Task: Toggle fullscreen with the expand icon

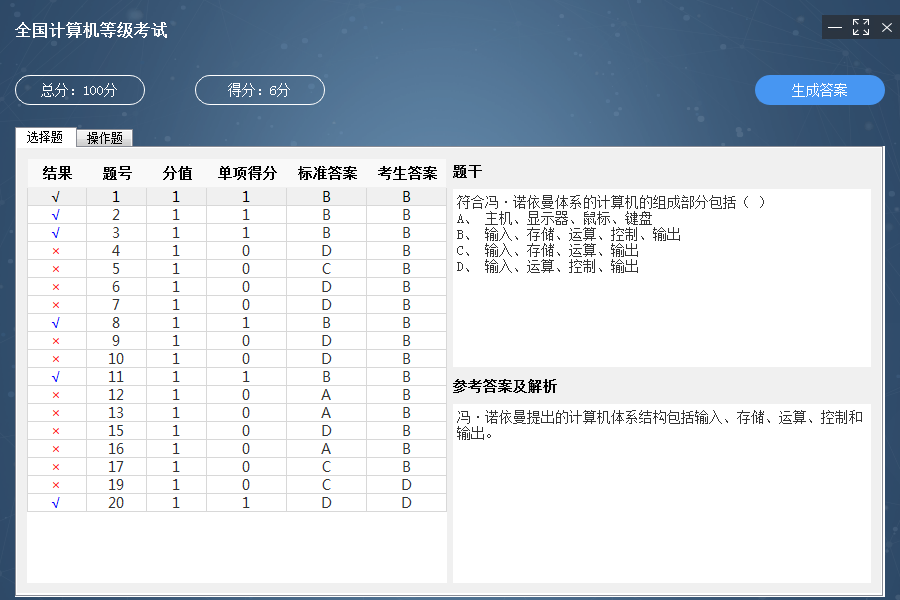Action: pos(860,27)
